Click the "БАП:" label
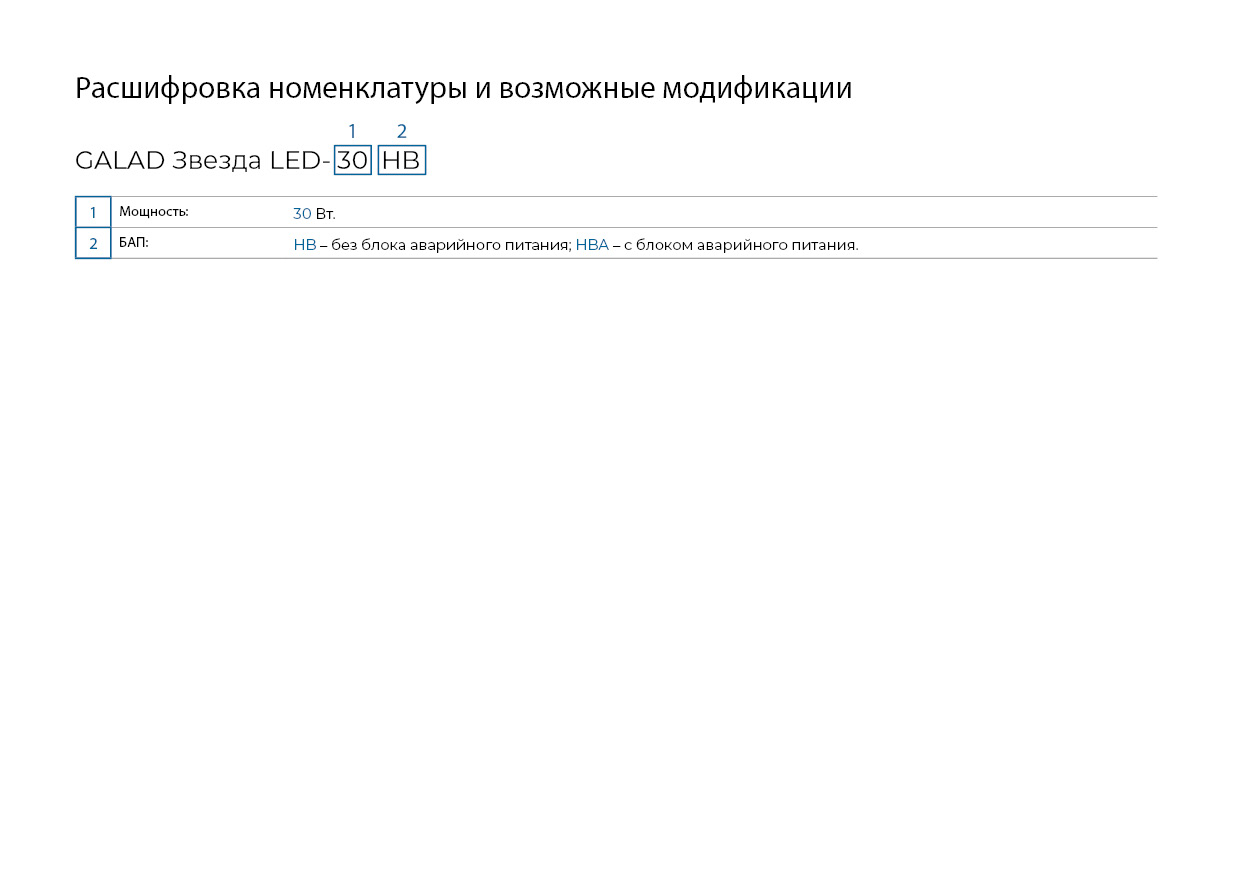 click(133, 243)
